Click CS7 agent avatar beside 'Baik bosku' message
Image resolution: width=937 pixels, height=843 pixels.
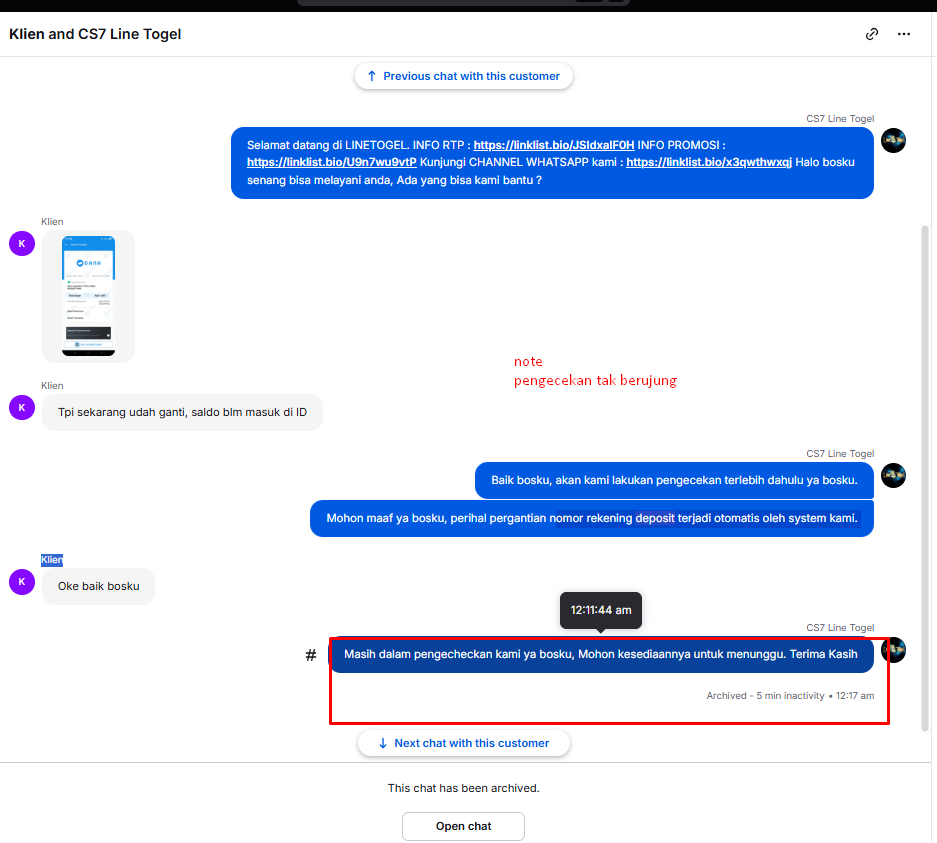pyautogui.click(x=893, y=475)
